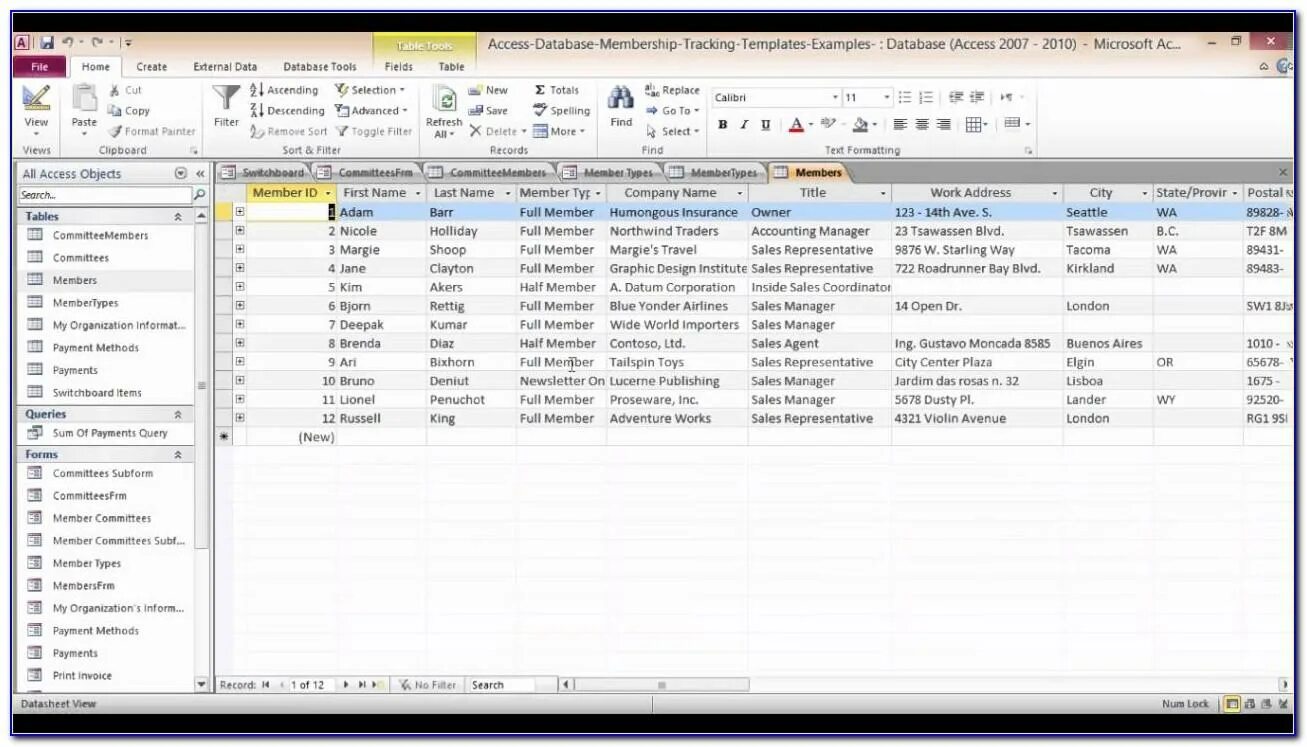Apply Bold formatting
The height and width of the screenshot is (747, 1307).
(x=722, y=125)
